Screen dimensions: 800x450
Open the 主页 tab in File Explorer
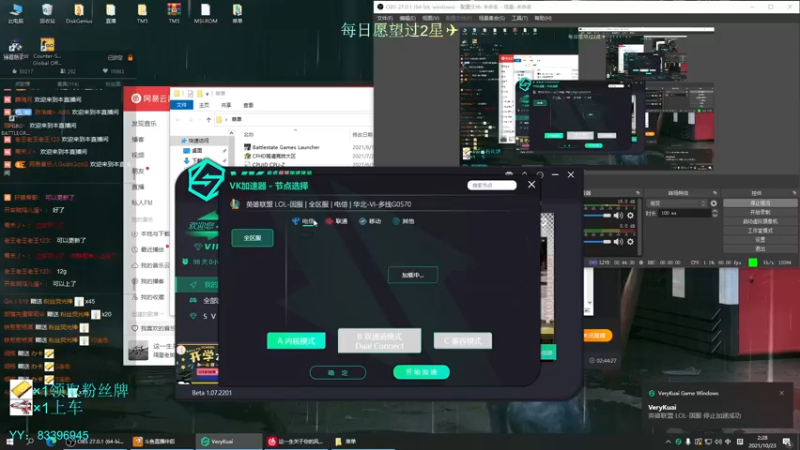204,105
